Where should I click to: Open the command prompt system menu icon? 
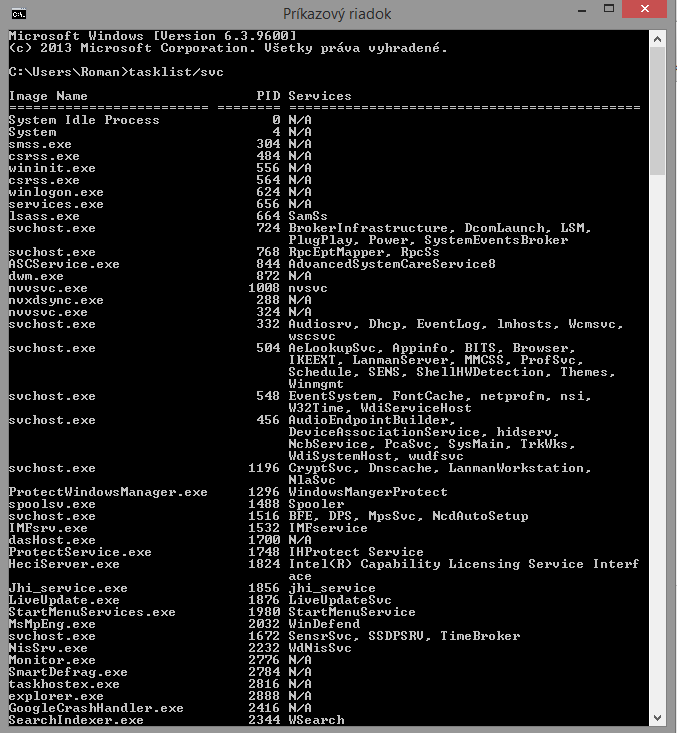coord(19,14)
